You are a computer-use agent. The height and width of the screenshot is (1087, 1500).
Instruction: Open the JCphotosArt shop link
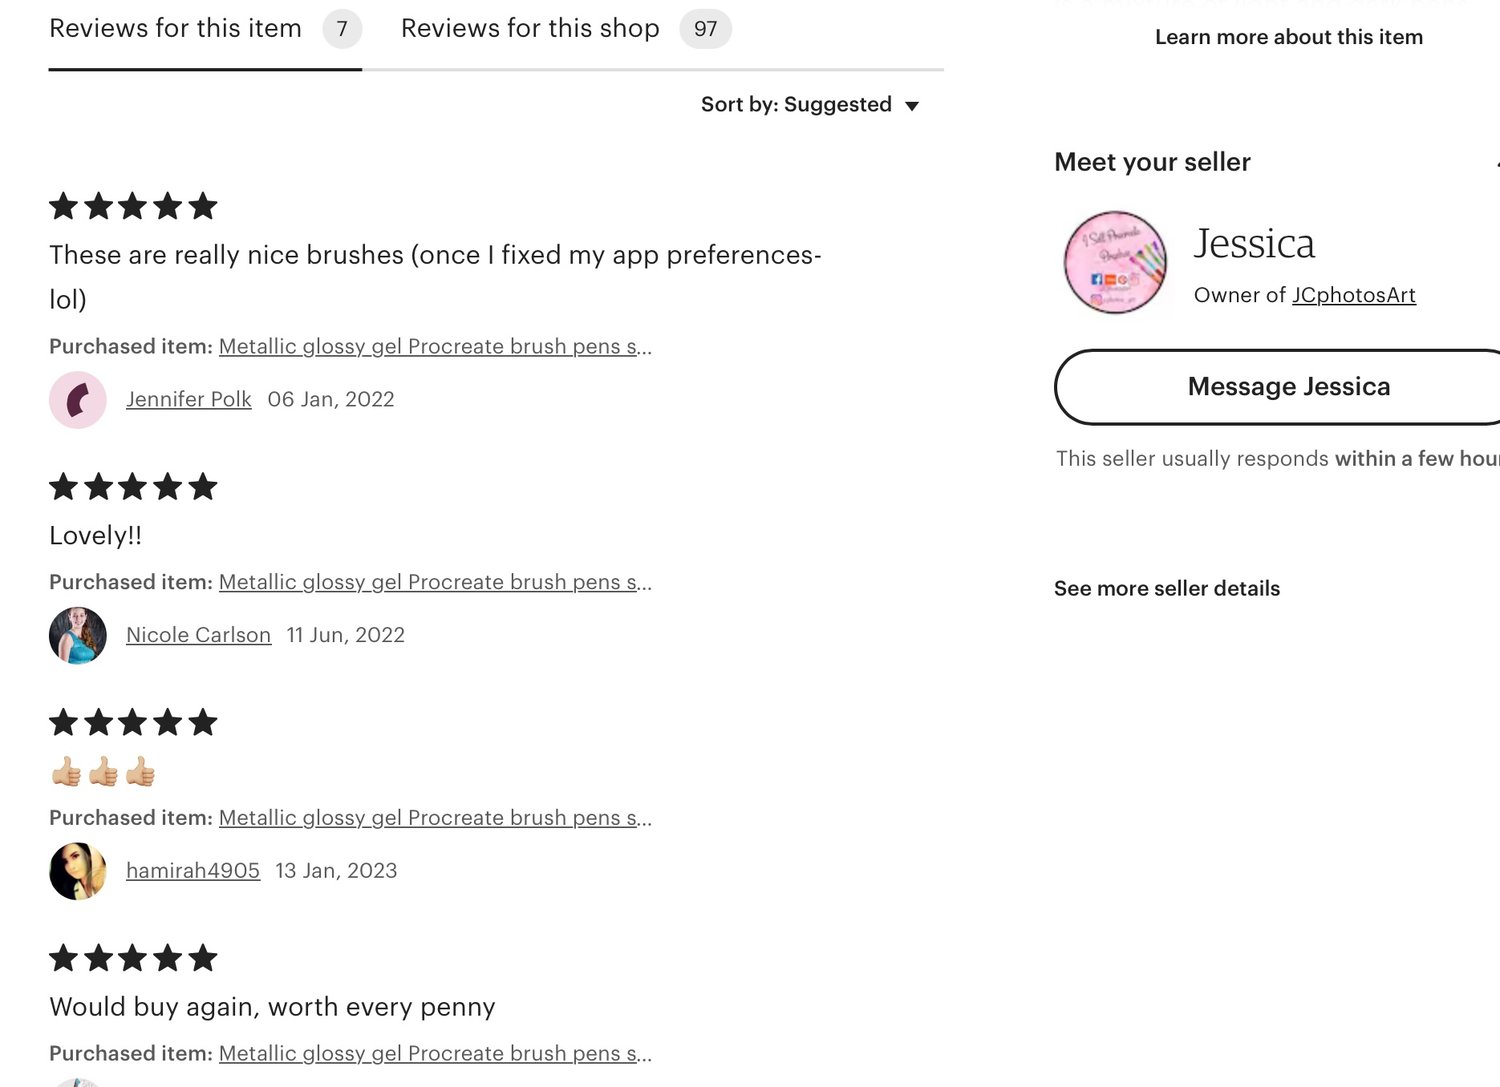[1353, 295]
